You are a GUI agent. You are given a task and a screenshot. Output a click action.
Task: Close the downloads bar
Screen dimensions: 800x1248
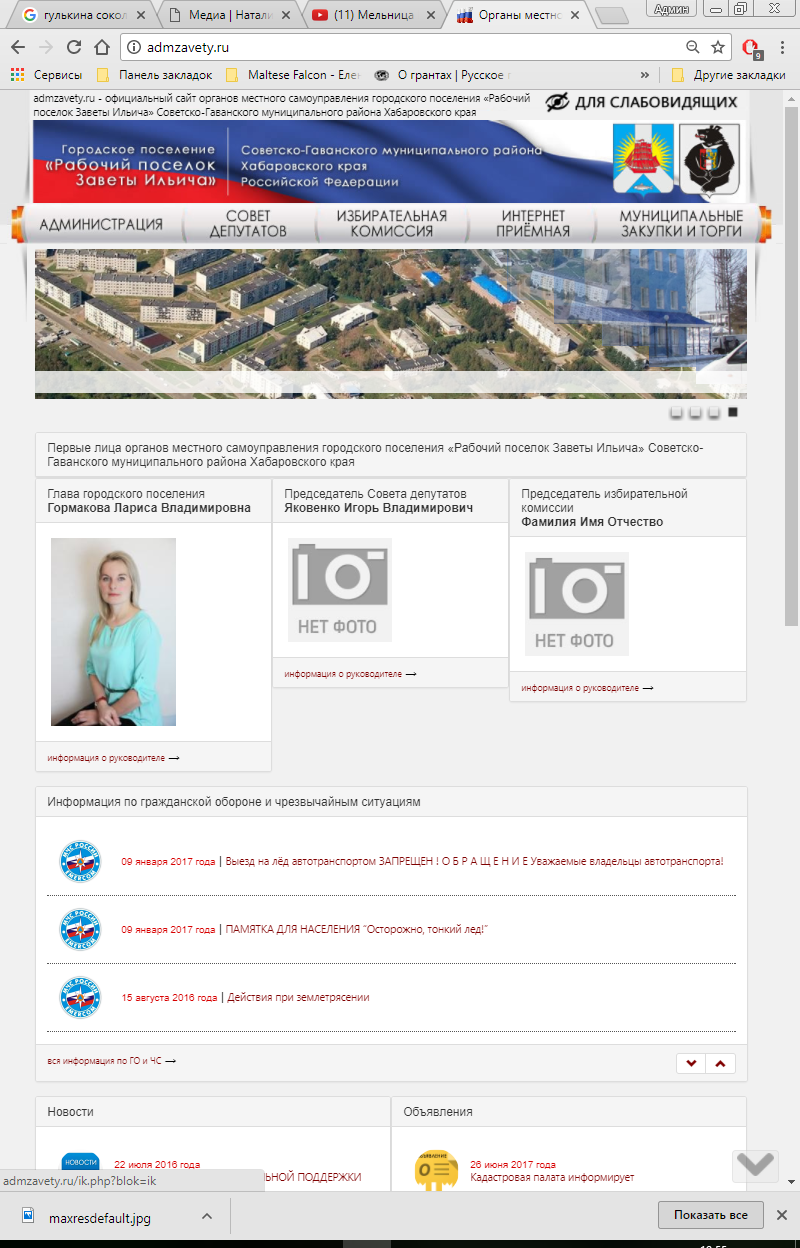click(784, 1215)
